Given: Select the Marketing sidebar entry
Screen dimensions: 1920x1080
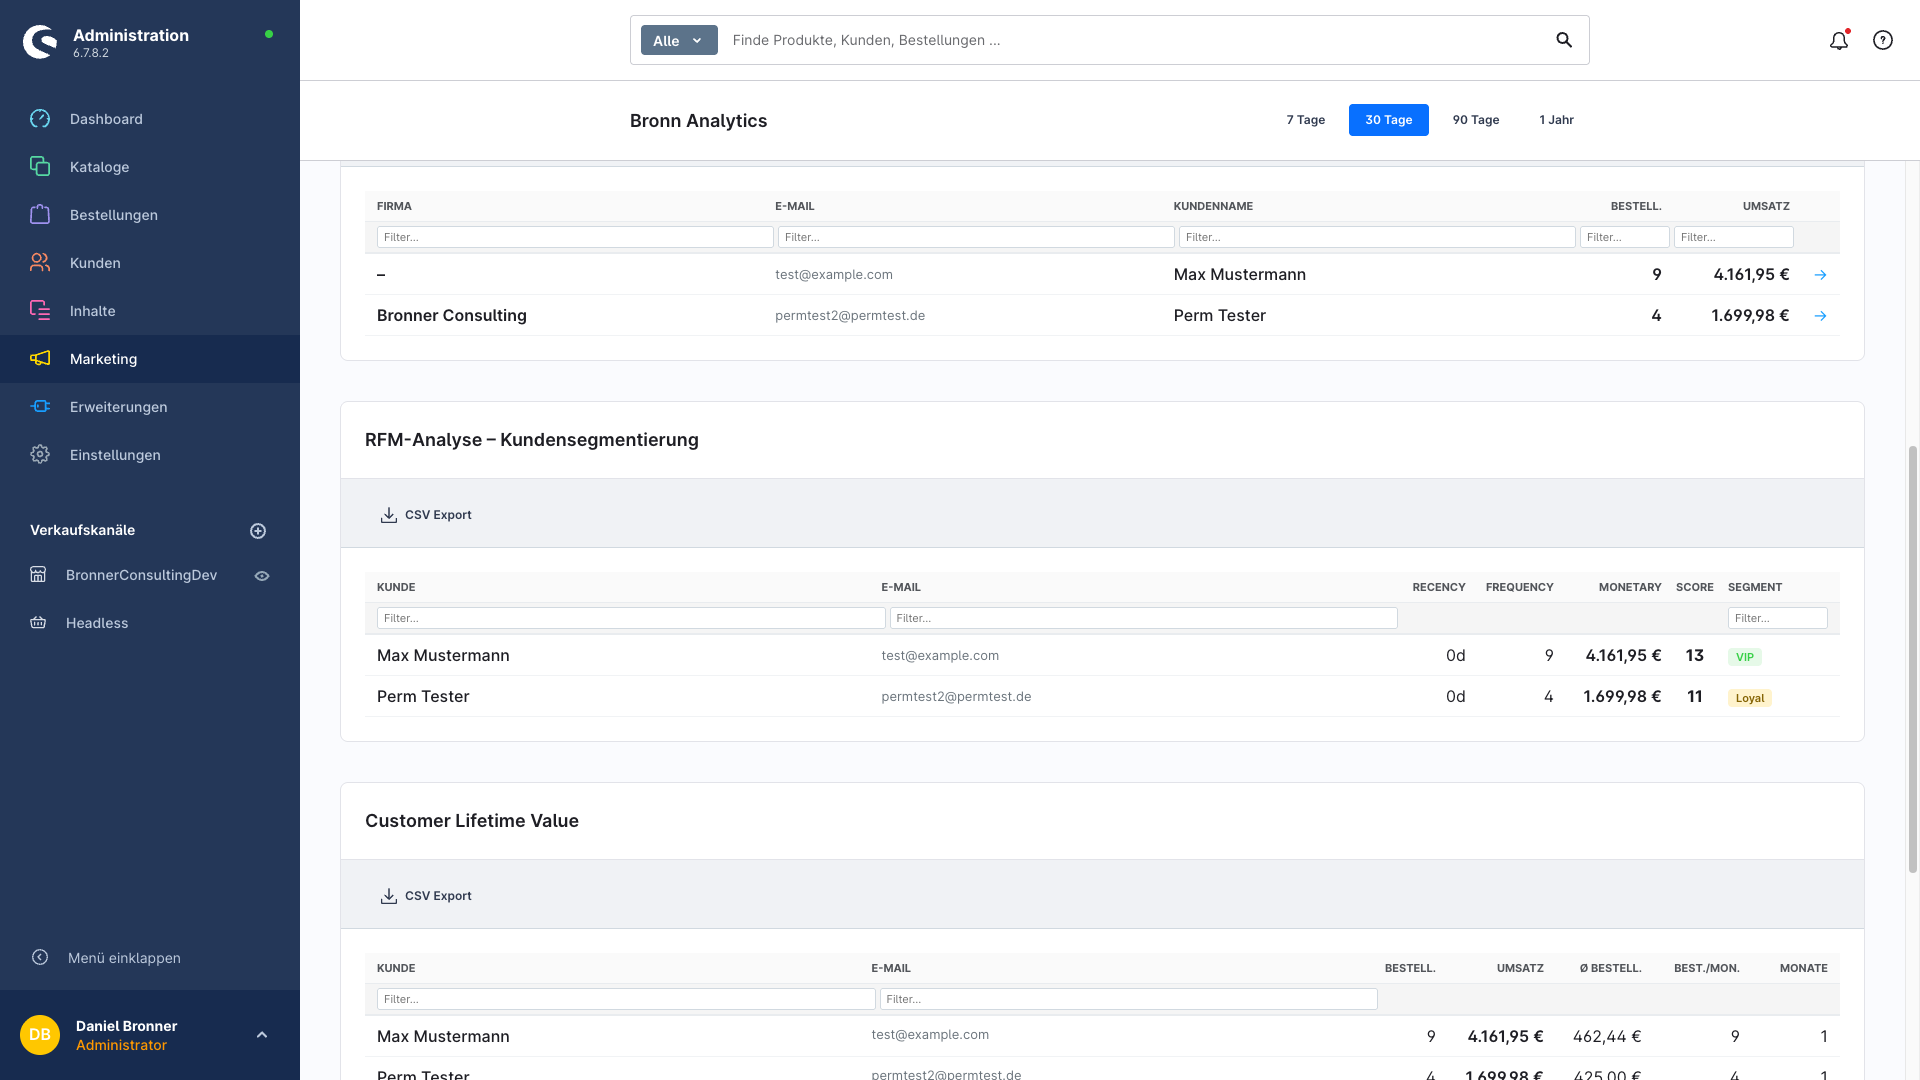Looking at the screenshot, I should (x=103, y=359).
